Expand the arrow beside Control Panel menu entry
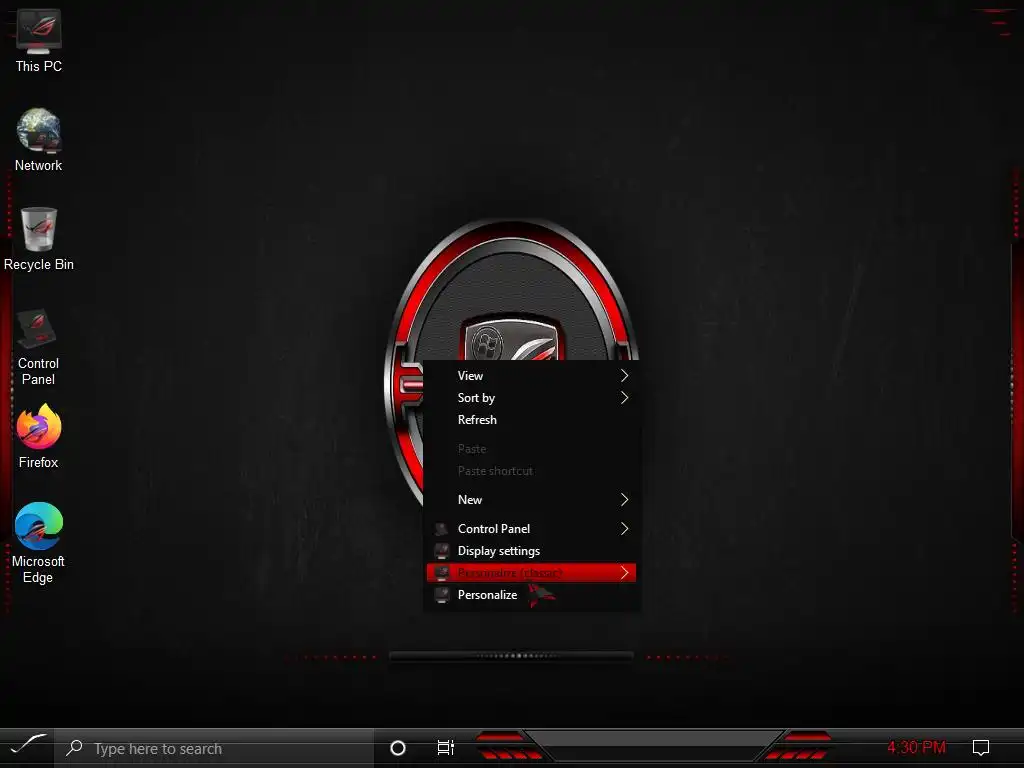 point(624,528)
